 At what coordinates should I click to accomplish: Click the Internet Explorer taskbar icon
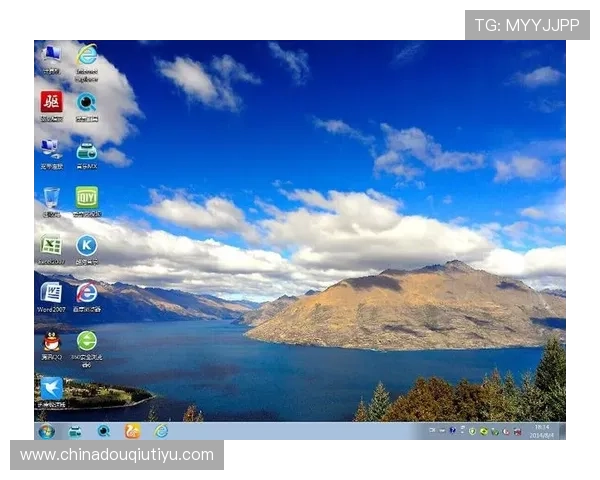pos(160,431)
